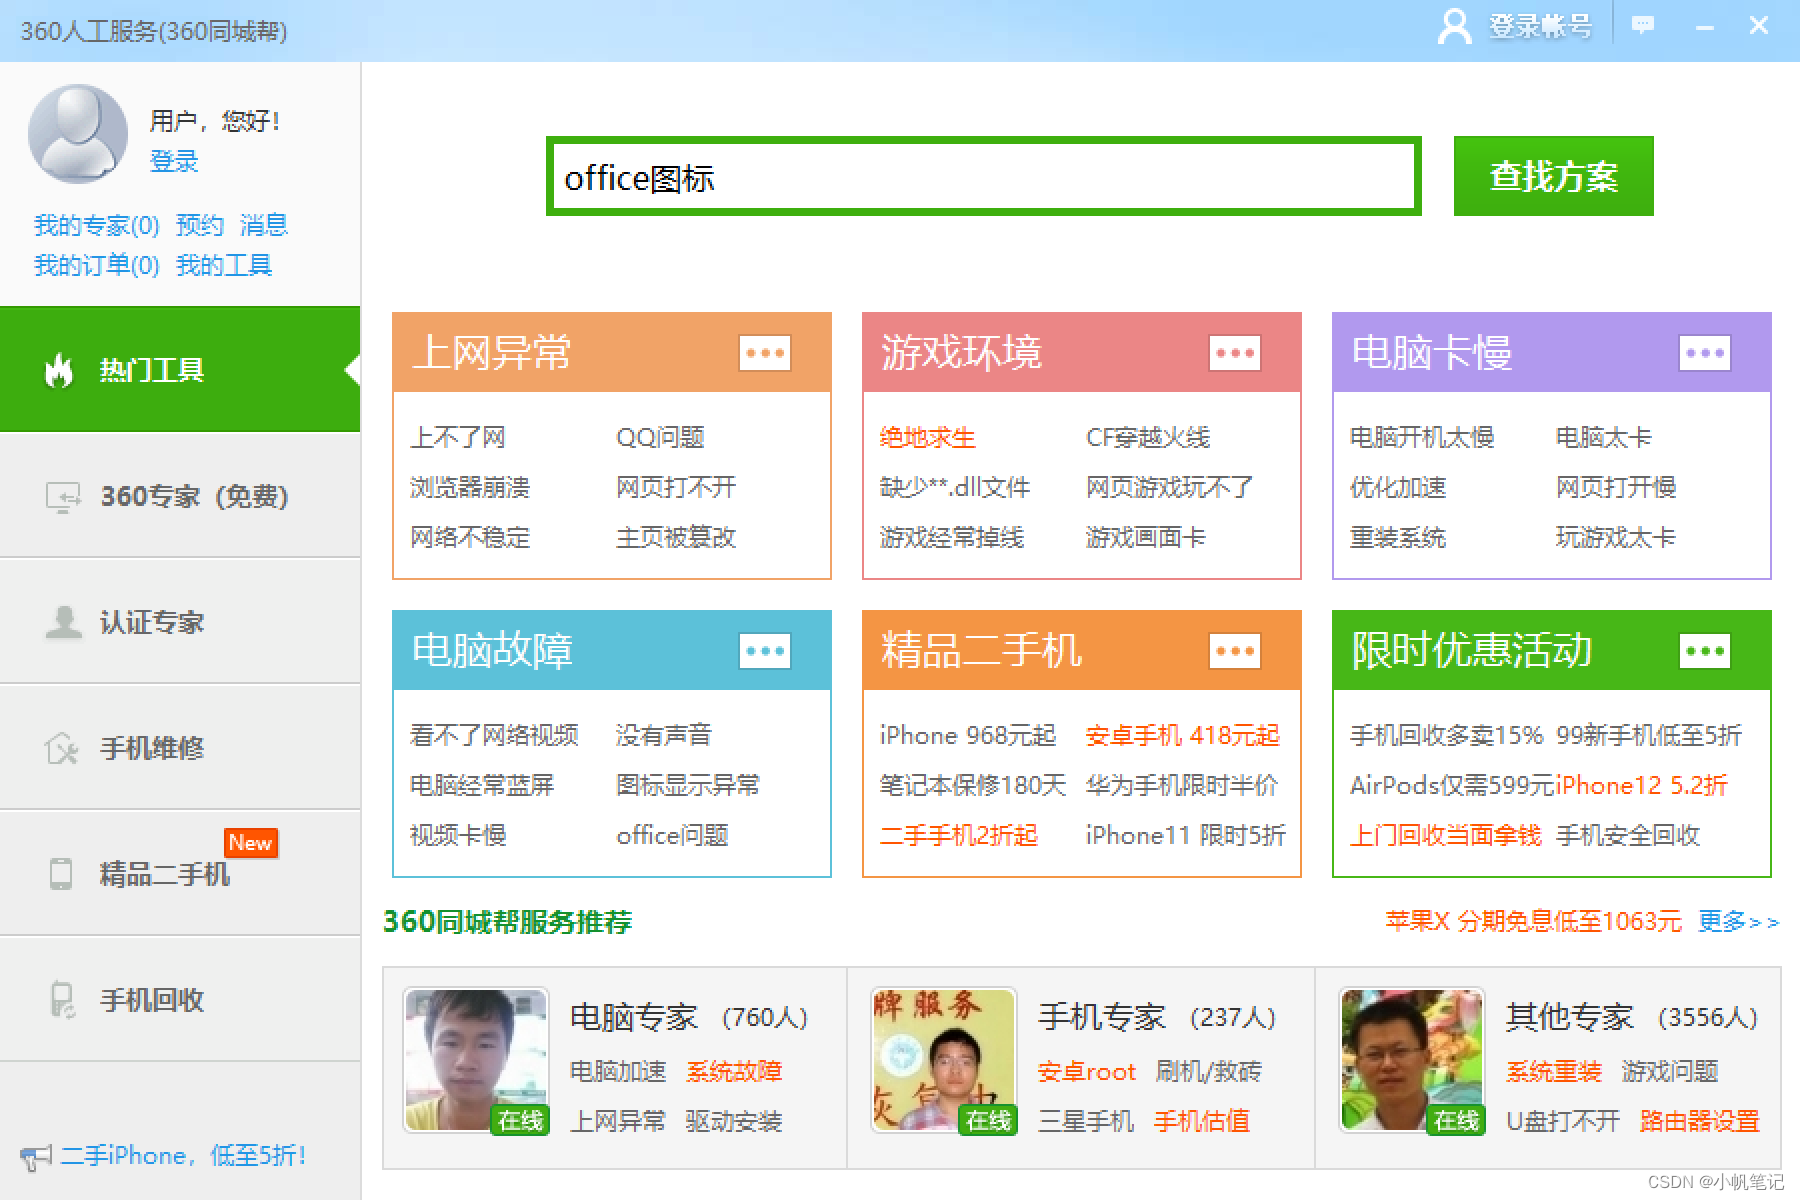Image resolution: width=1800 pixels, height=1200 pixels.
Task: Click 安卓root under 手机专家
Action: (x=1086, y=1071)
